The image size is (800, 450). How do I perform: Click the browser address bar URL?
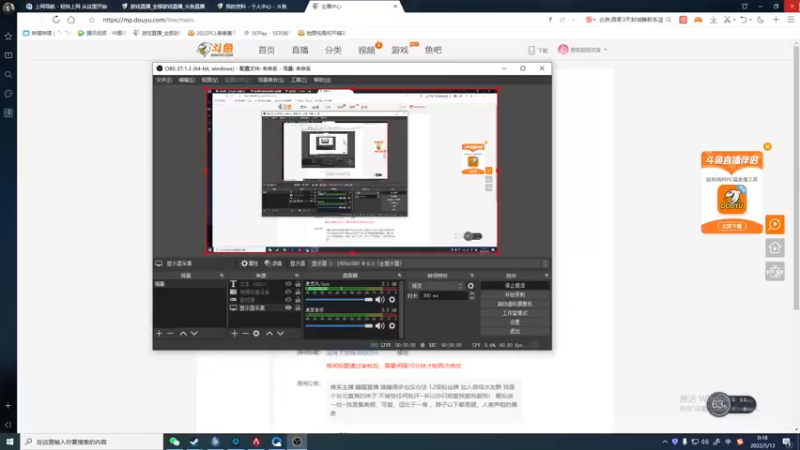pos(148,20)
